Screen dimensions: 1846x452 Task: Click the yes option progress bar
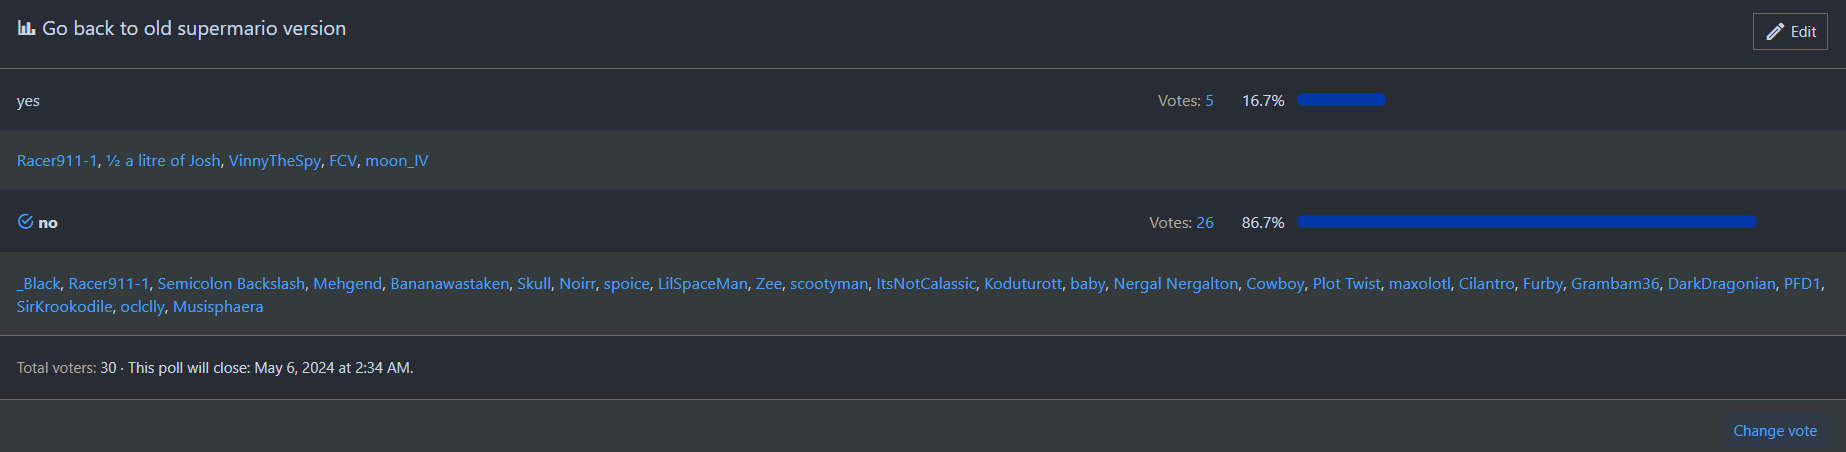tap(1341, 100)
